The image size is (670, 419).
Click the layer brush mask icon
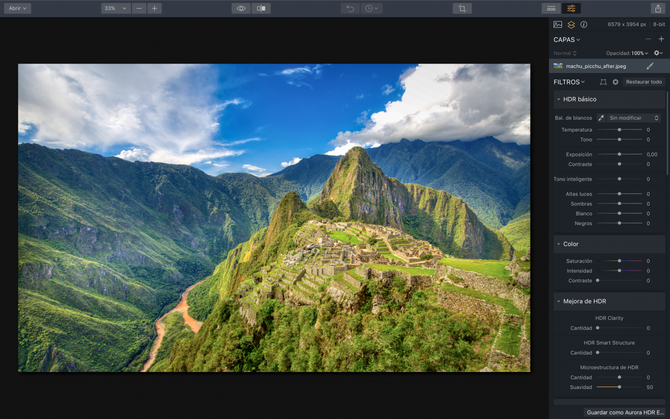click(650, 66)
